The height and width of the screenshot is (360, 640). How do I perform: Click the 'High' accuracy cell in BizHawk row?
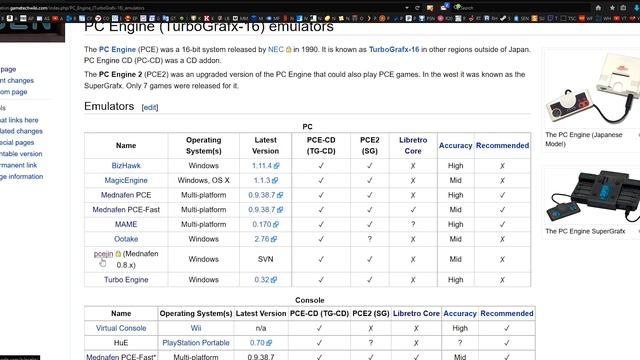coord(456,166)
